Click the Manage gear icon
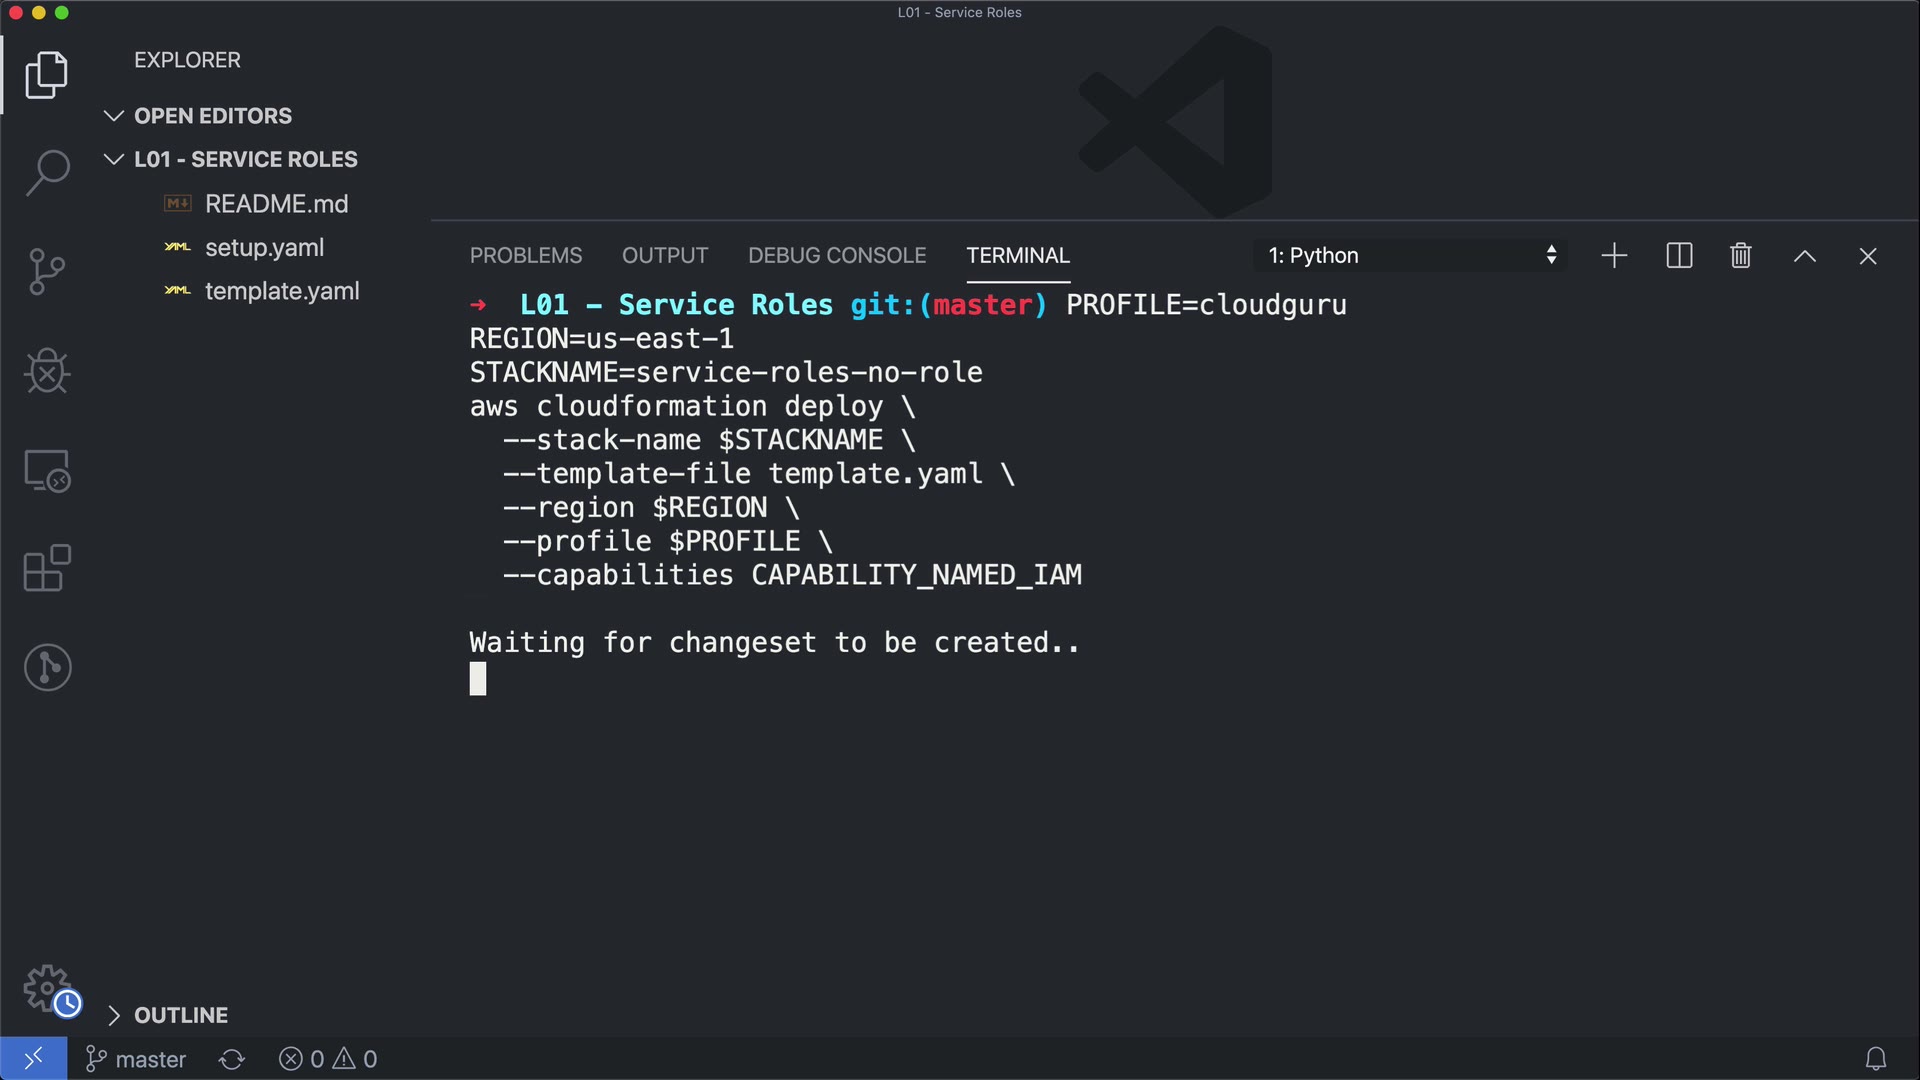 click(x=47, y=988)
